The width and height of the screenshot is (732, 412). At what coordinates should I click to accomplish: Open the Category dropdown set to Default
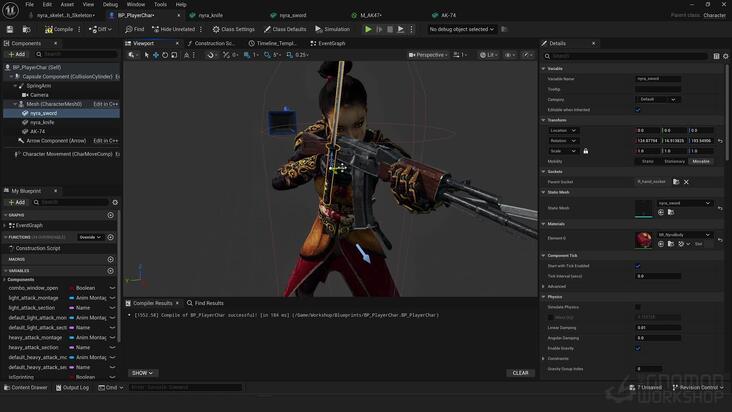pos(658,99)
